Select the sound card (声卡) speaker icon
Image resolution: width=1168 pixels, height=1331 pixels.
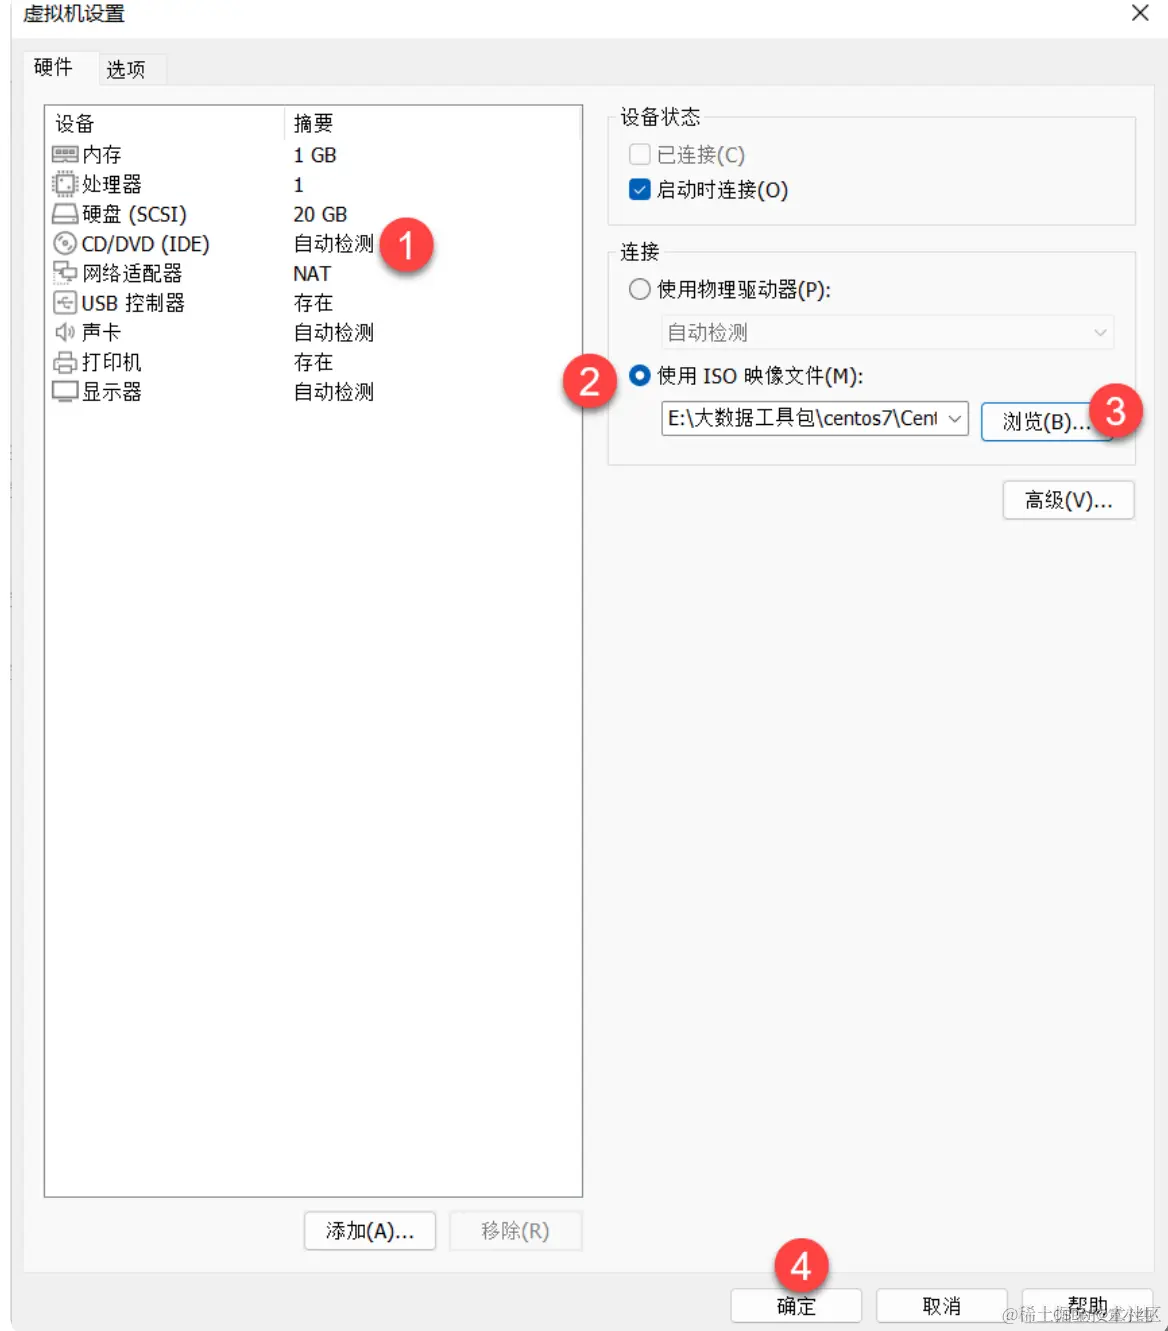coord(65,331)
